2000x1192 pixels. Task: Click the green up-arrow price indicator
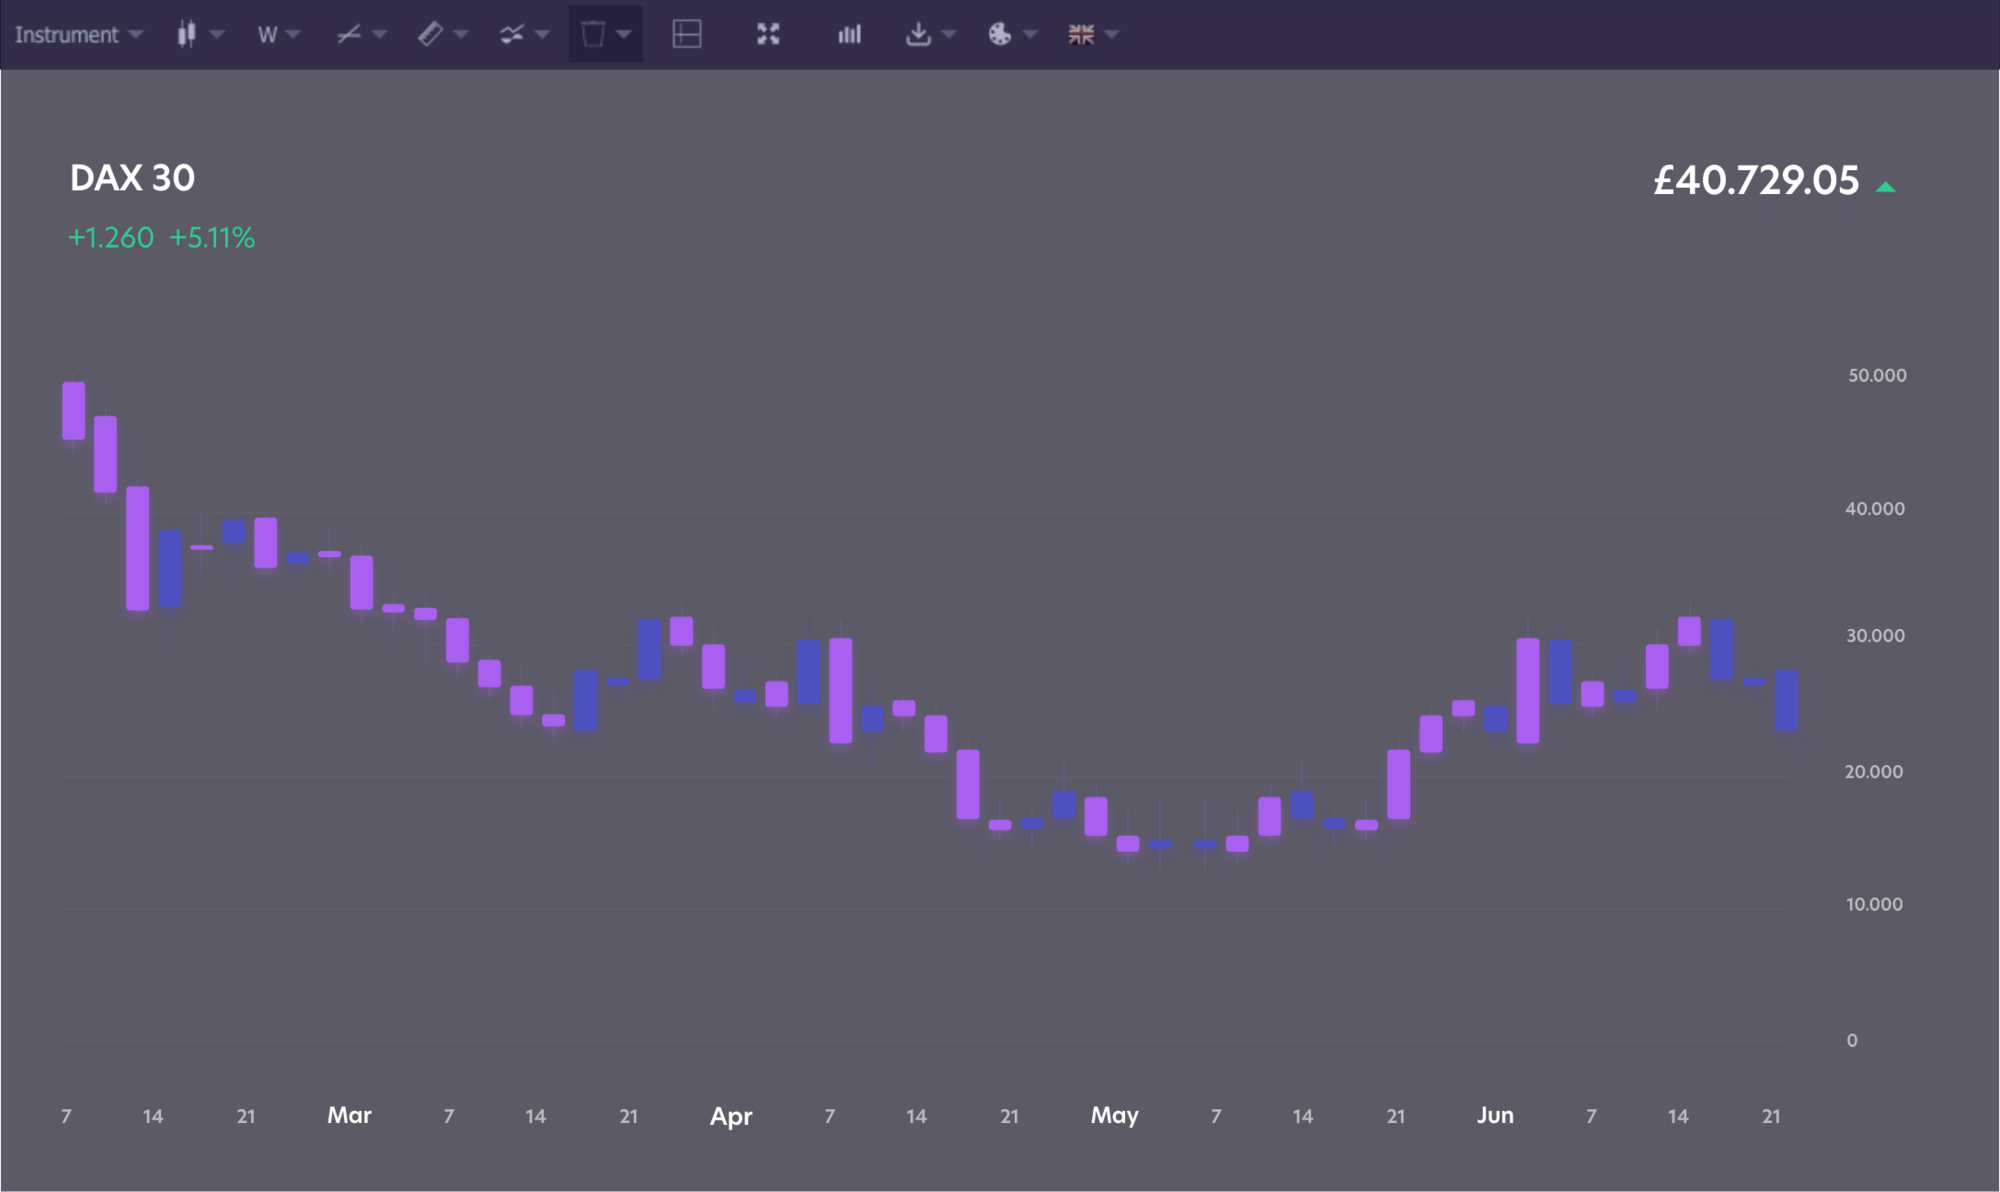tap(1886, 186)
